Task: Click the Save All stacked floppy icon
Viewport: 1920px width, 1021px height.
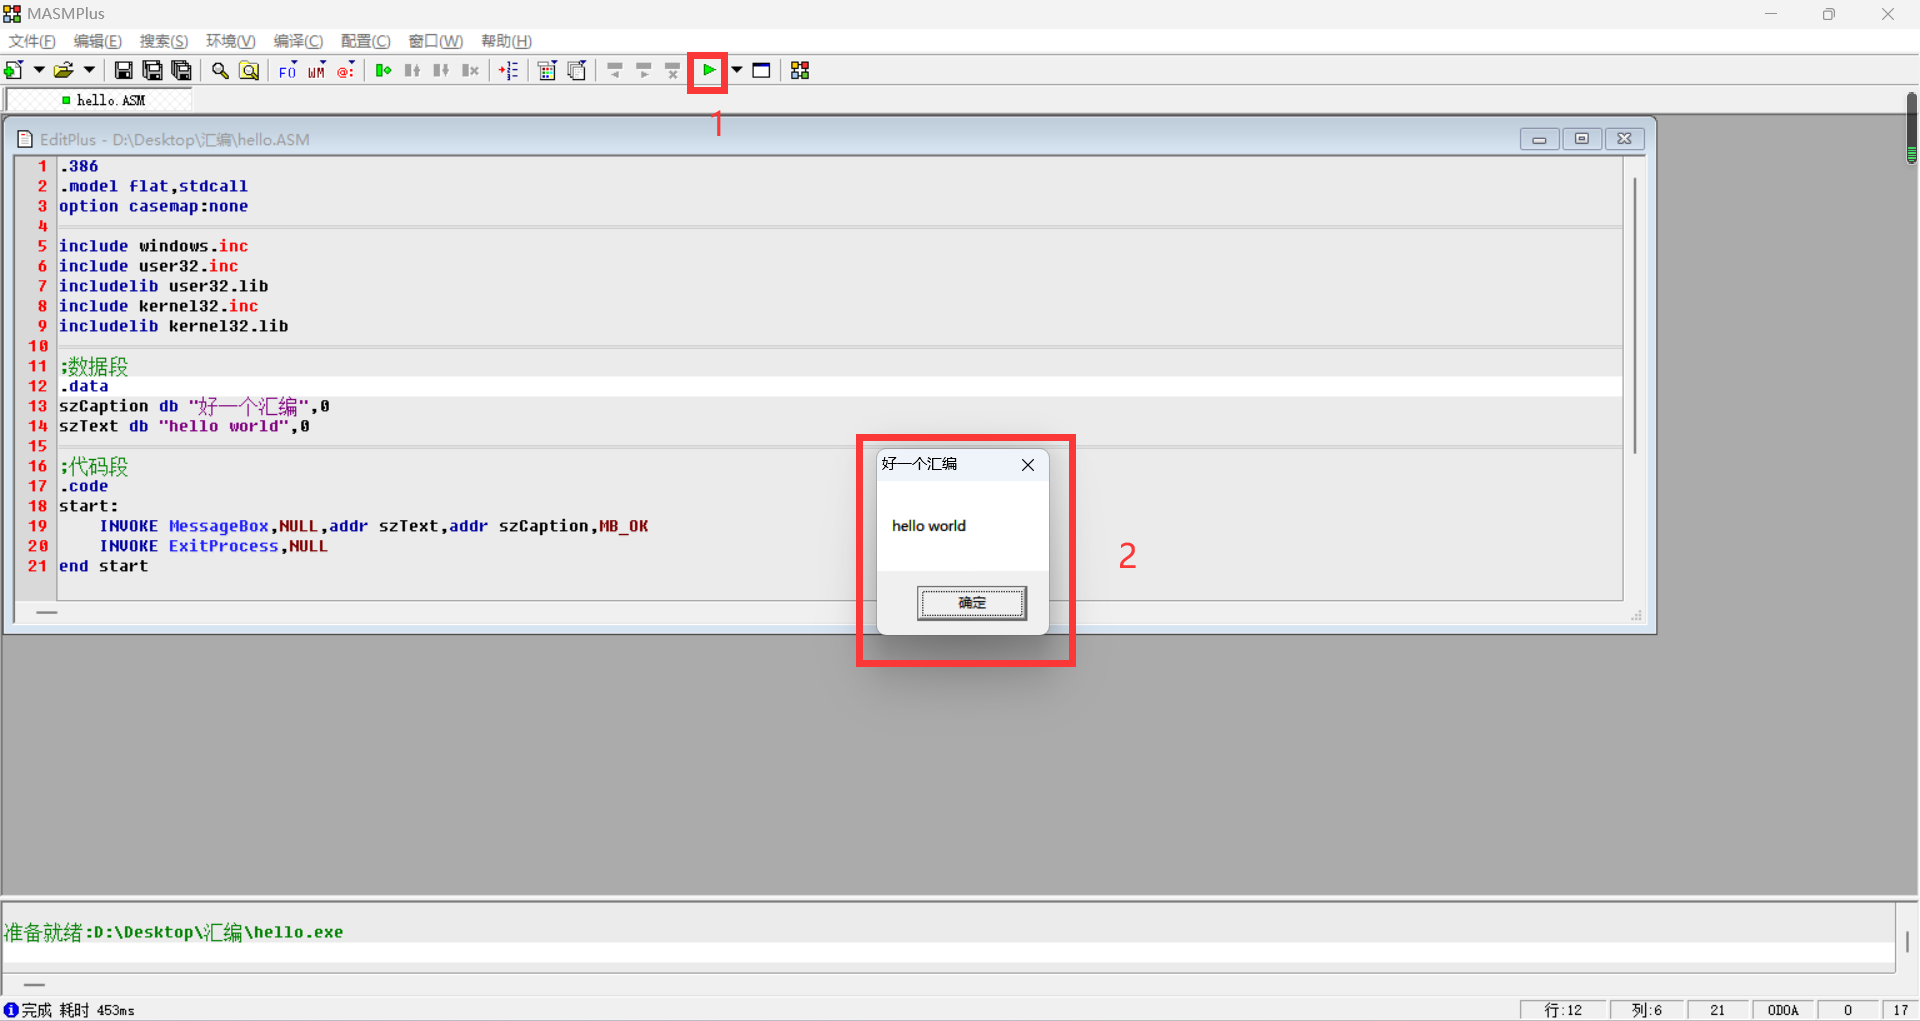Action: [181, 70]
